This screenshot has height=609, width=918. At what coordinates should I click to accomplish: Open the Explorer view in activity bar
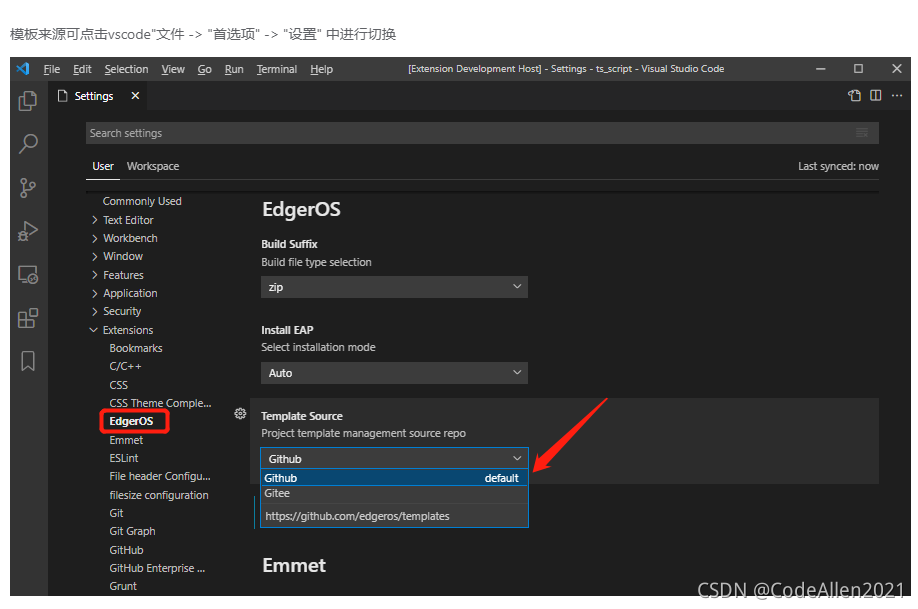(28, 101)
